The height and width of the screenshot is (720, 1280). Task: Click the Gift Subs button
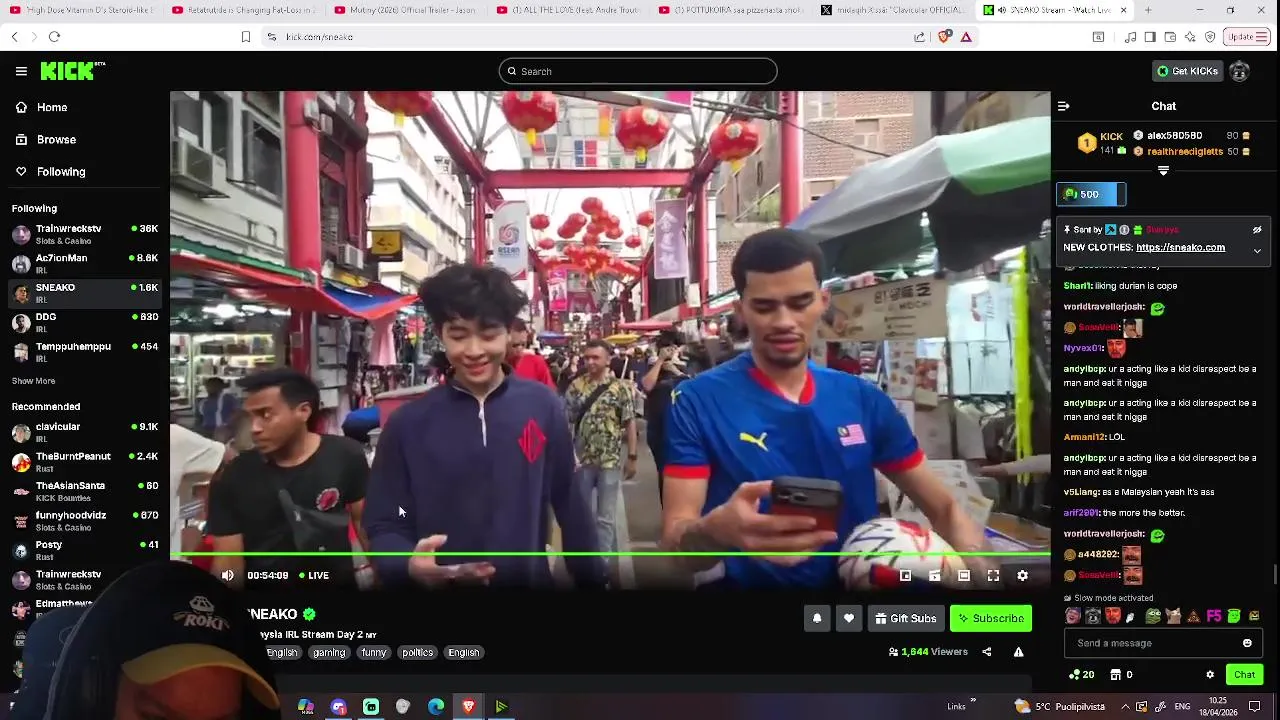(906, 618)
